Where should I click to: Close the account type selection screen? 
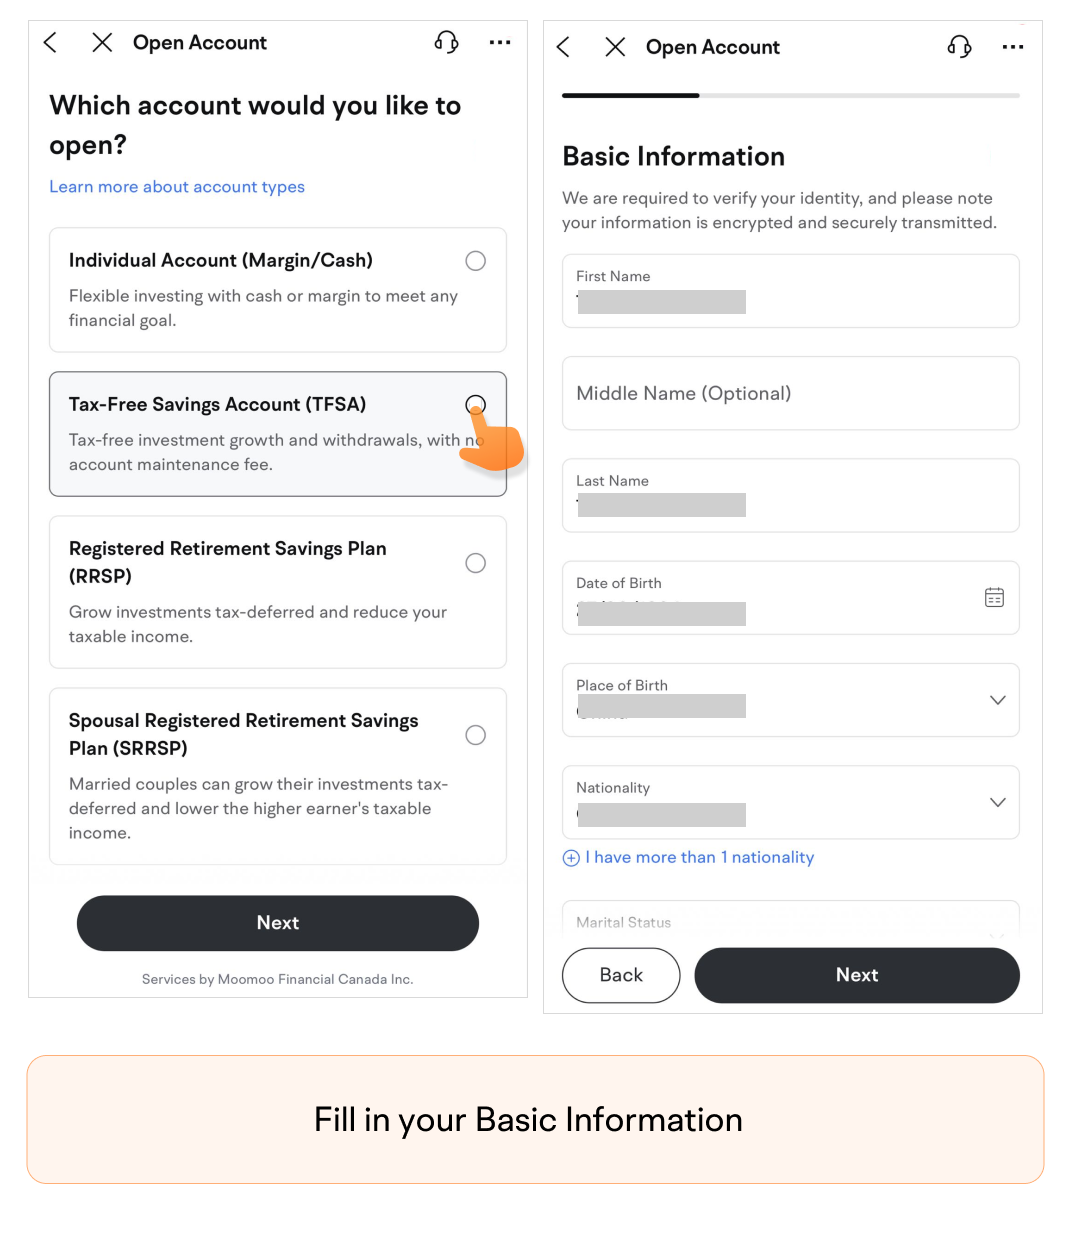pyautogui.click(x=102, y=42)
